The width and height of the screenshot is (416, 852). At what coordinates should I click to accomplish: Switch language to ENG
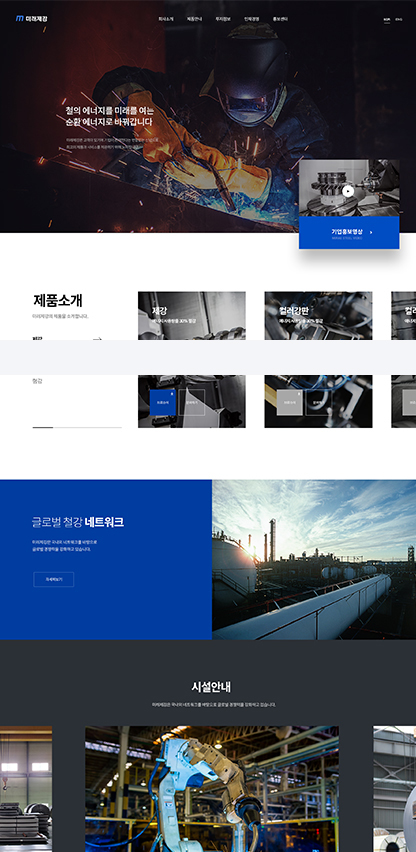tap(399, 20)
